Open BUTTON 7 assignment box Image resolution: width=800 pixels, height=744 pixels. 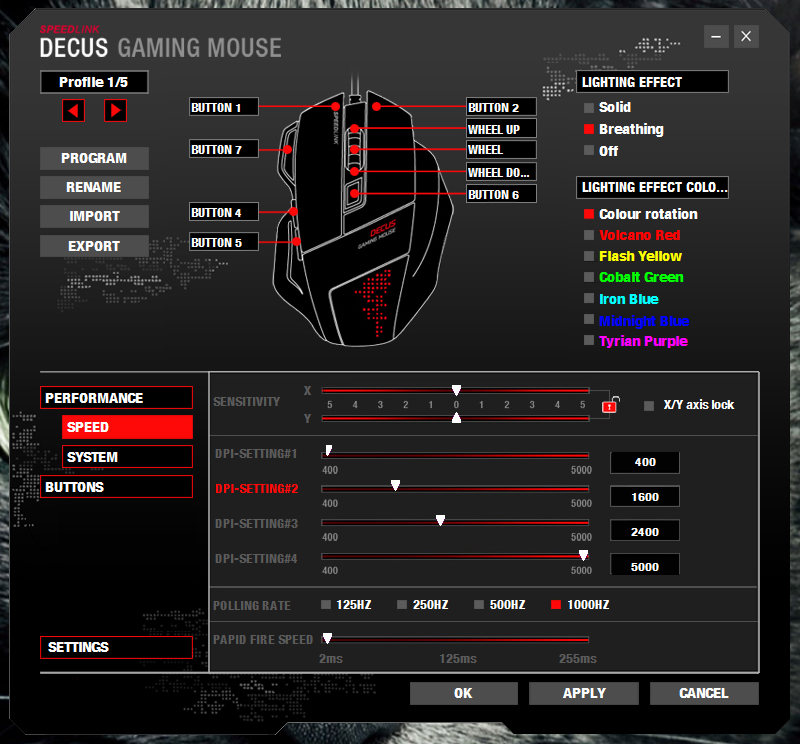(x=224, y=149)
